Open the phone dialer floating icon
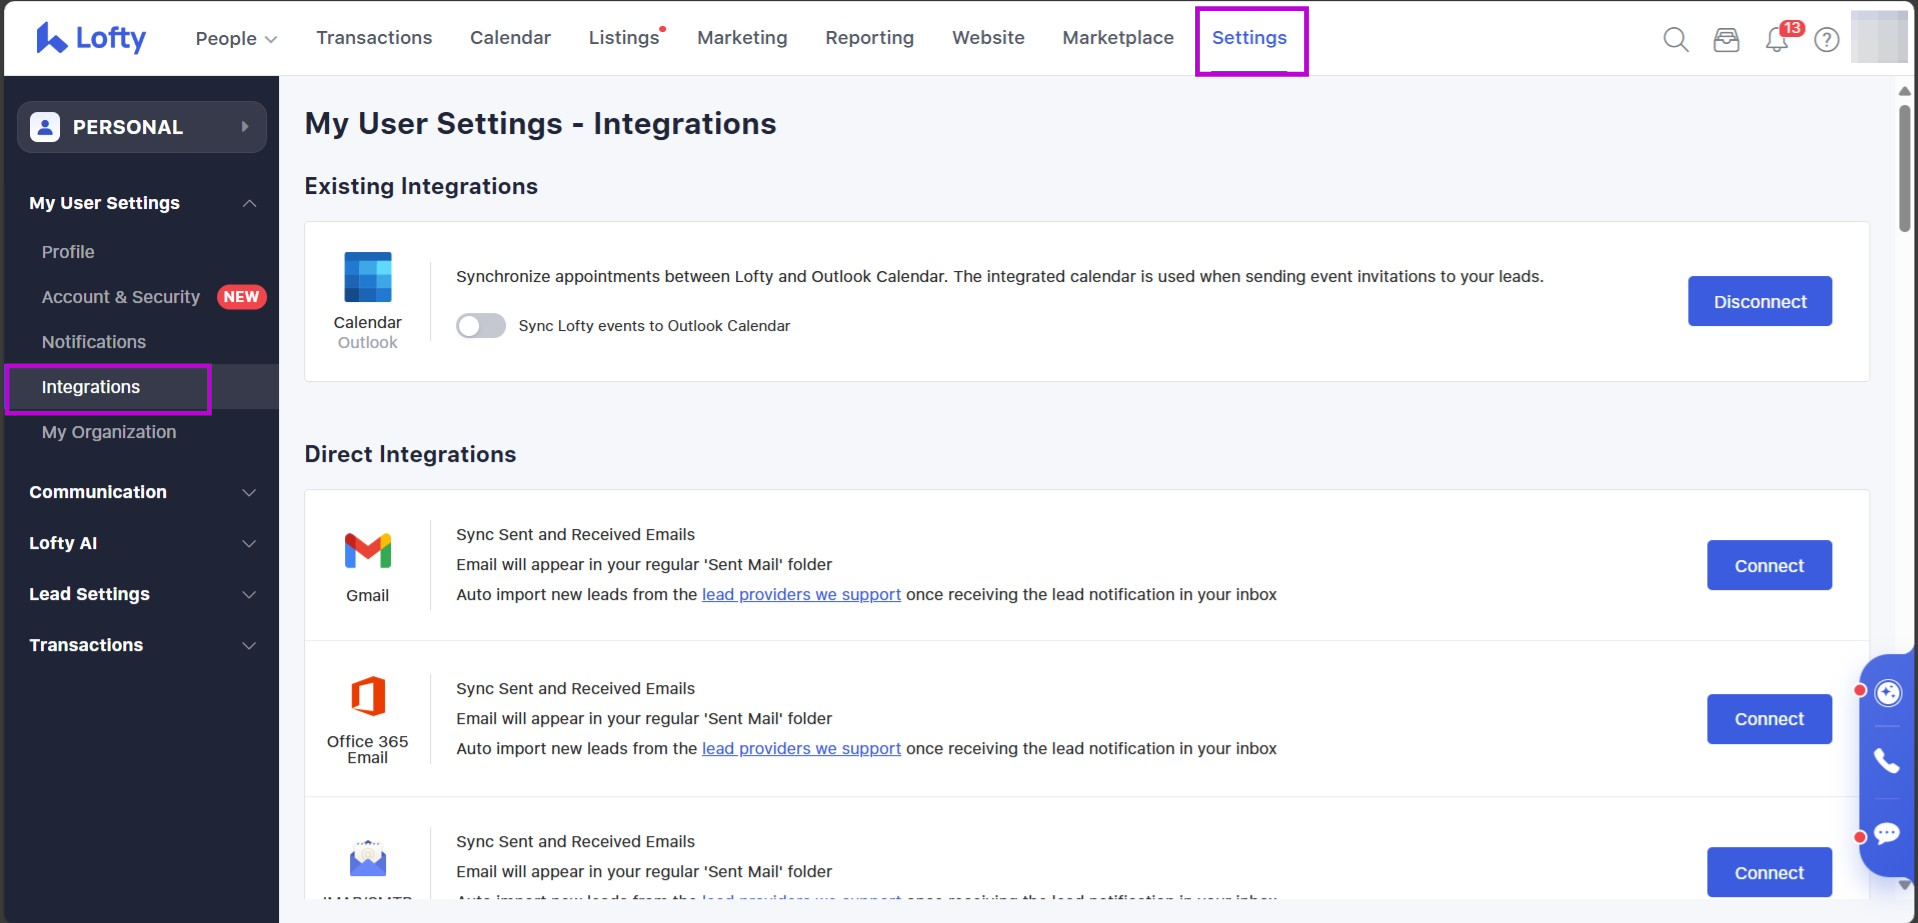The width and height of the screenshot is (1918, 923). click(x=1886, y=761)
